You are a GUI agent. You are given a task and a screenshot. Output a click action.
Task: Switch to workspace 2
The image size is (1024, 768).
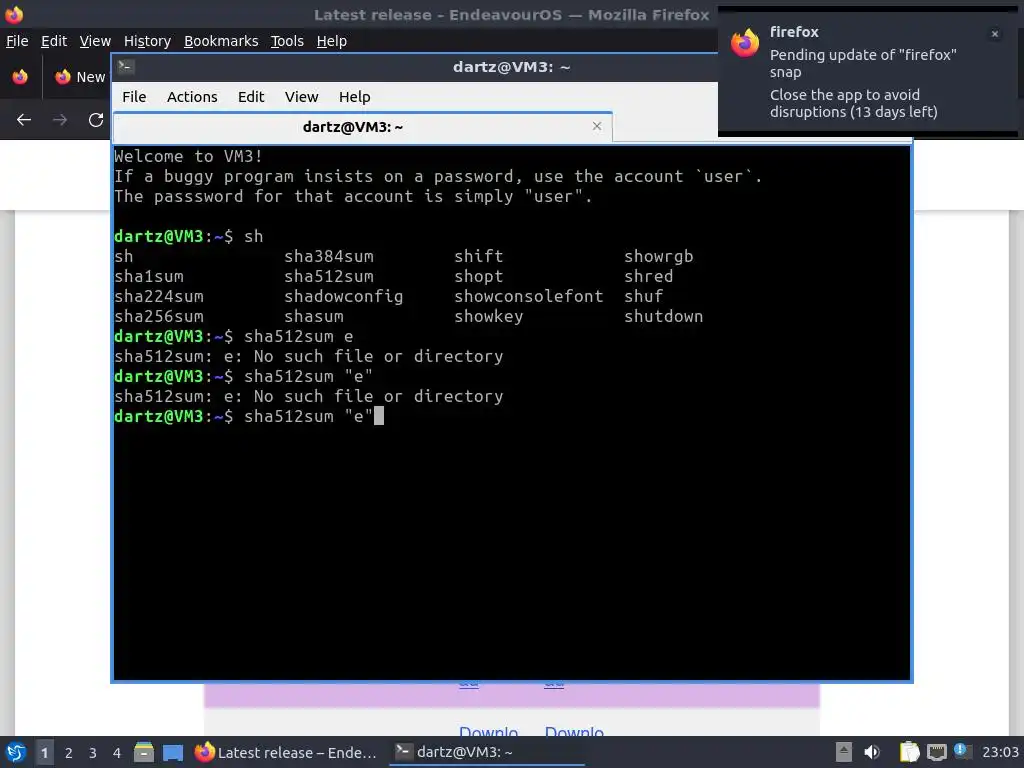point(69,753)
